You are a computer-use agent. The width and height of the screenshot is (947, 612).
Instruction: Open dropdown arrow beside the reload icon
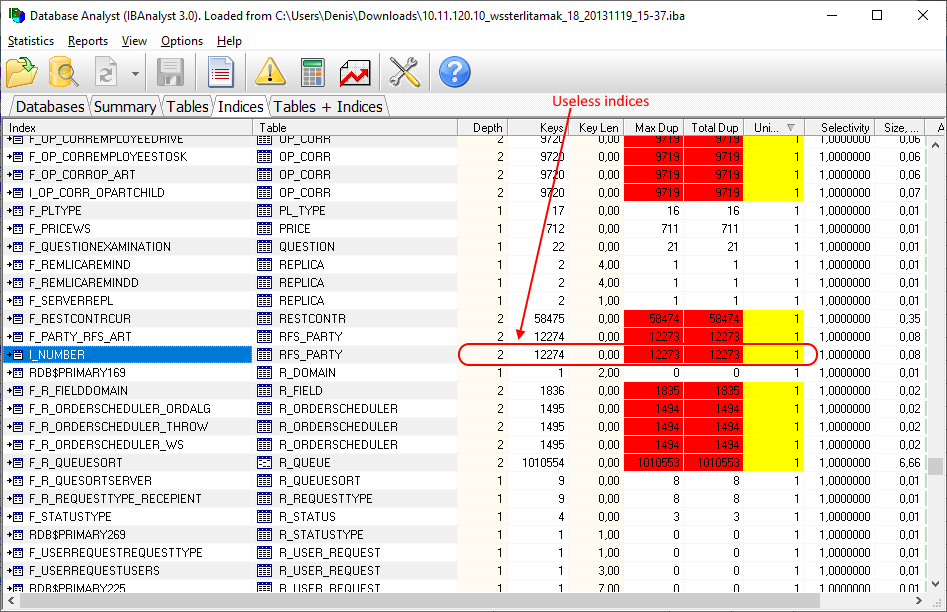click(x=135, y=74)
